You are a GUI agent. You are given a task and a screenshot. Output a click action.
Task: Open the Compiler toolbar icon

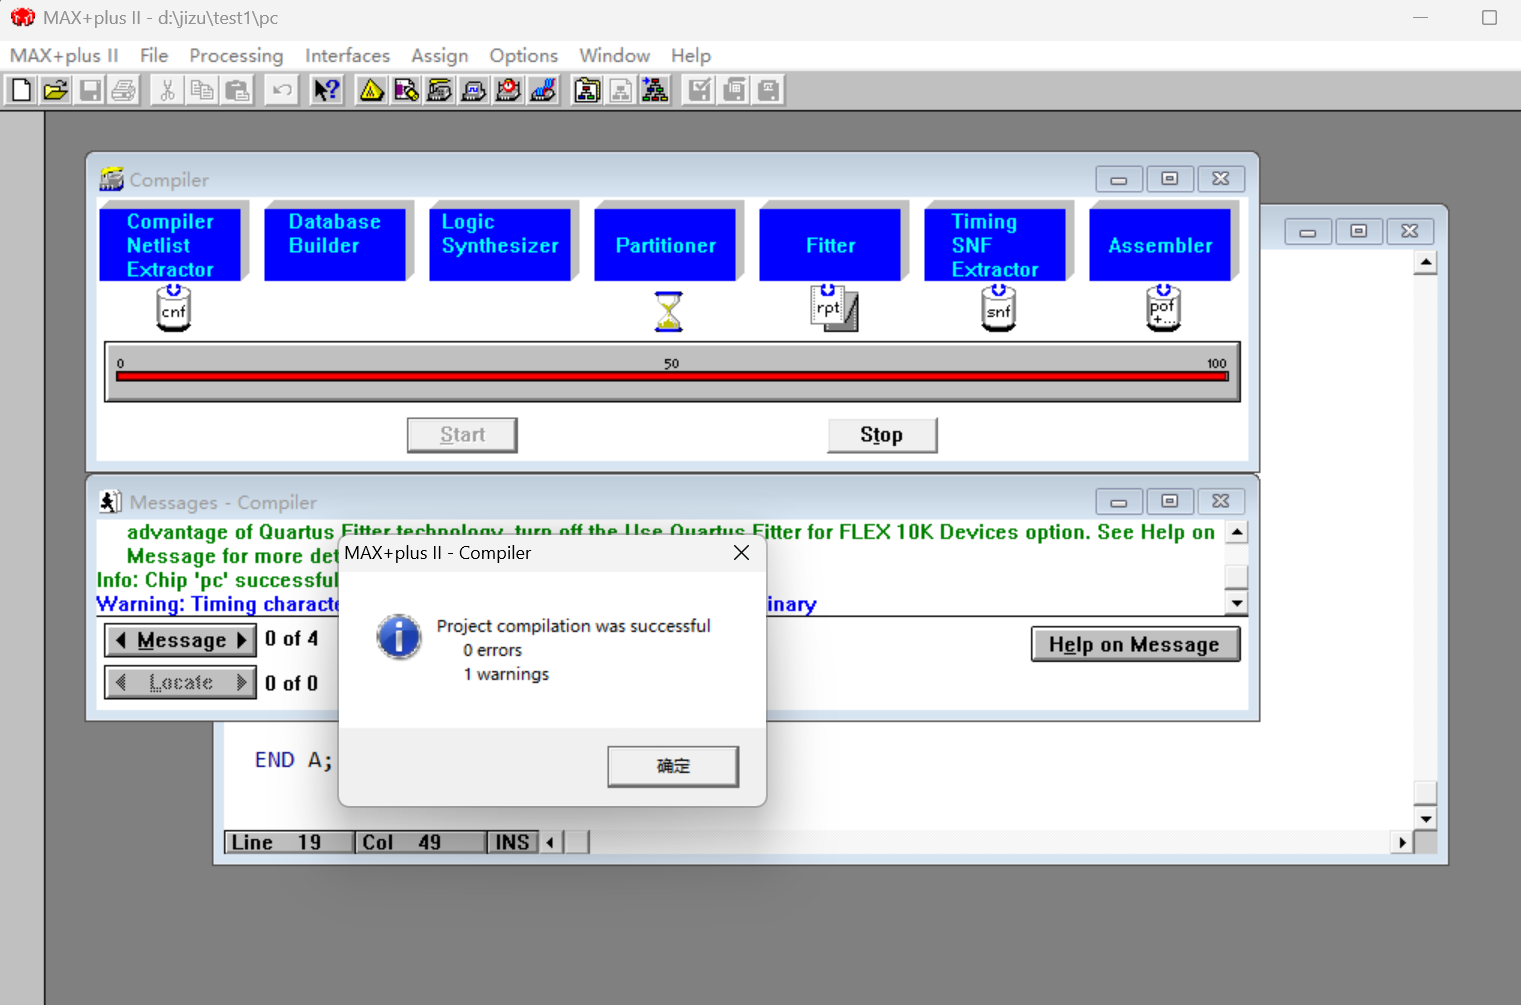[440, 91]
